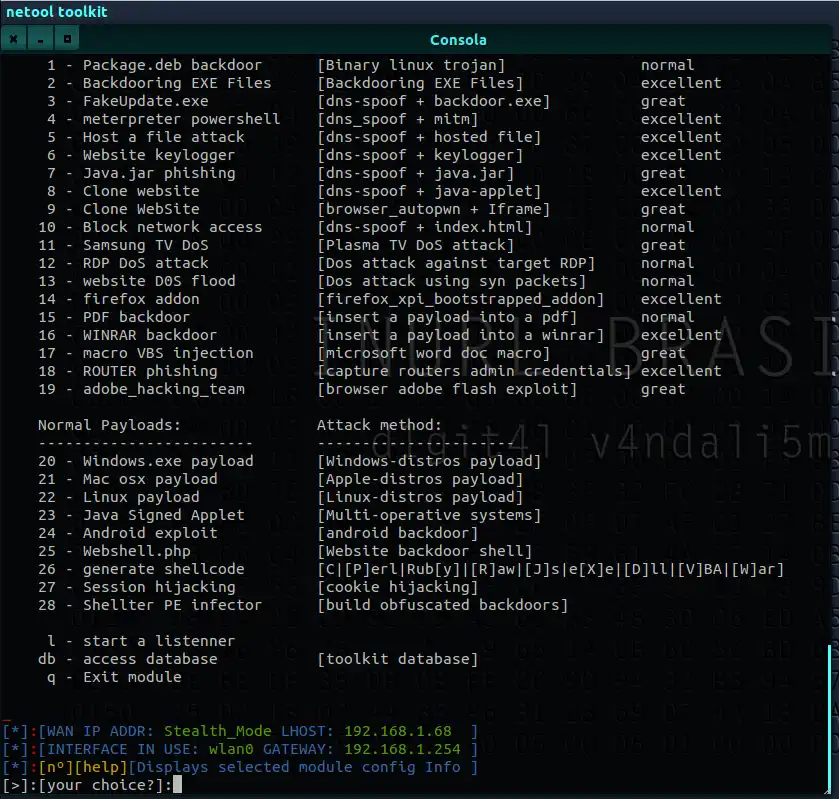Select 'Backdooring EXE Files' option 2 name
This screenshot has height=799, width=839.
pyautogui.click(x=177, y=83)
